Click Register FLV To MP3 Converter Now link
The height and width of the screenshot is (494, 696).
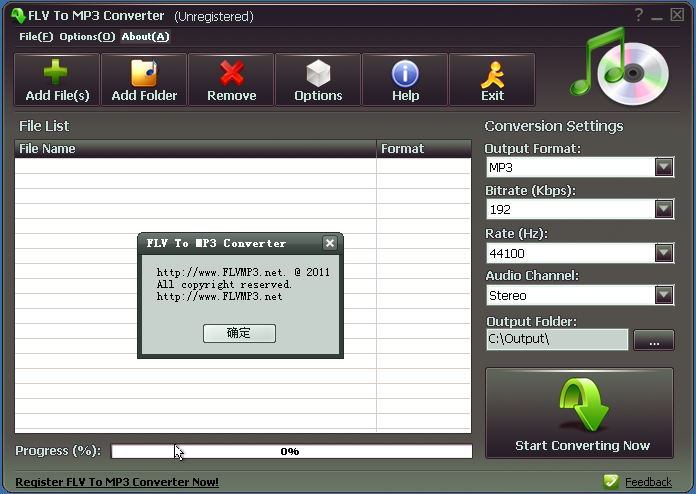tap(117, 482)
